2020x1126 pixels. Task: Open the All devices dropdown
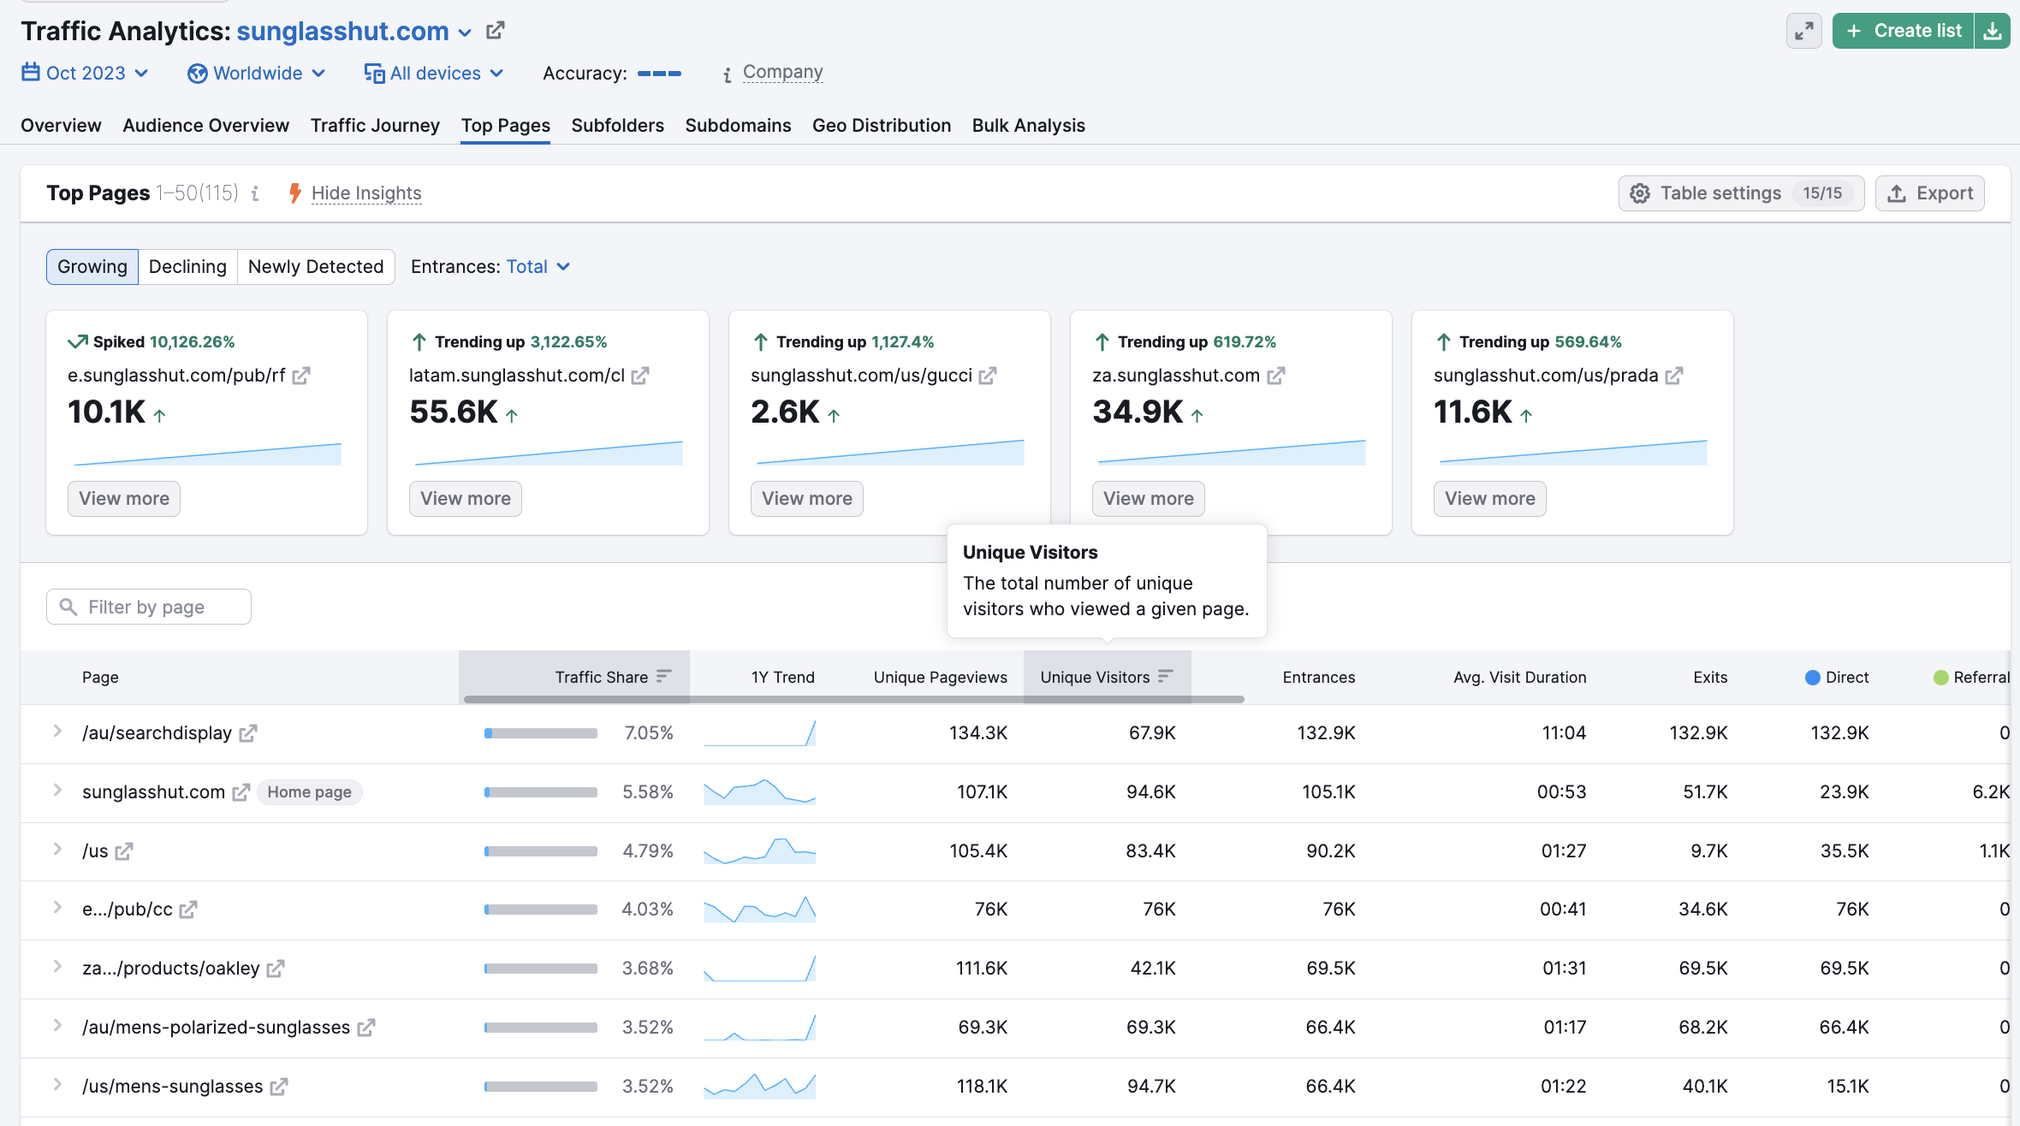pos(434,73)
